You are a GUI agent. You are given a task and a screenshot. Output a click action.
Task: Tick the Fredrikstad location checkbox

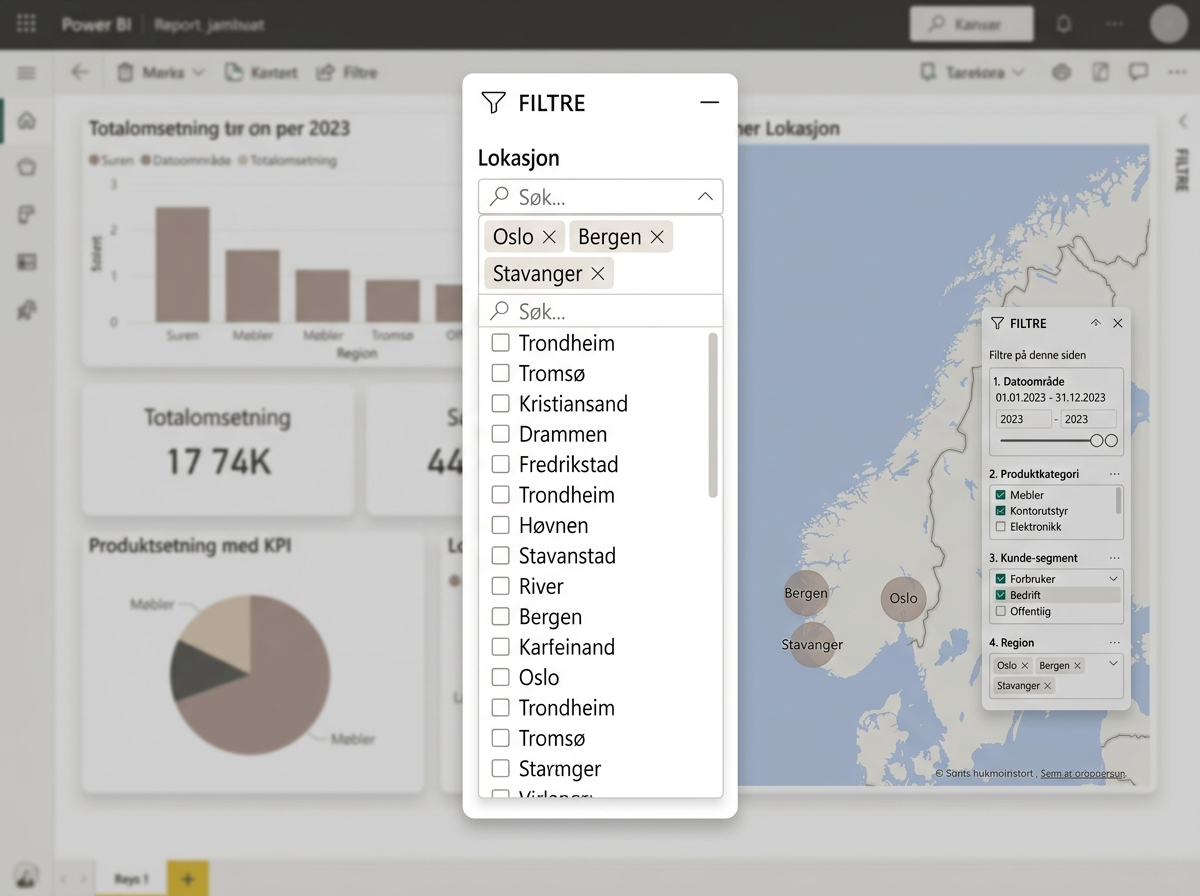pos(500,464)
